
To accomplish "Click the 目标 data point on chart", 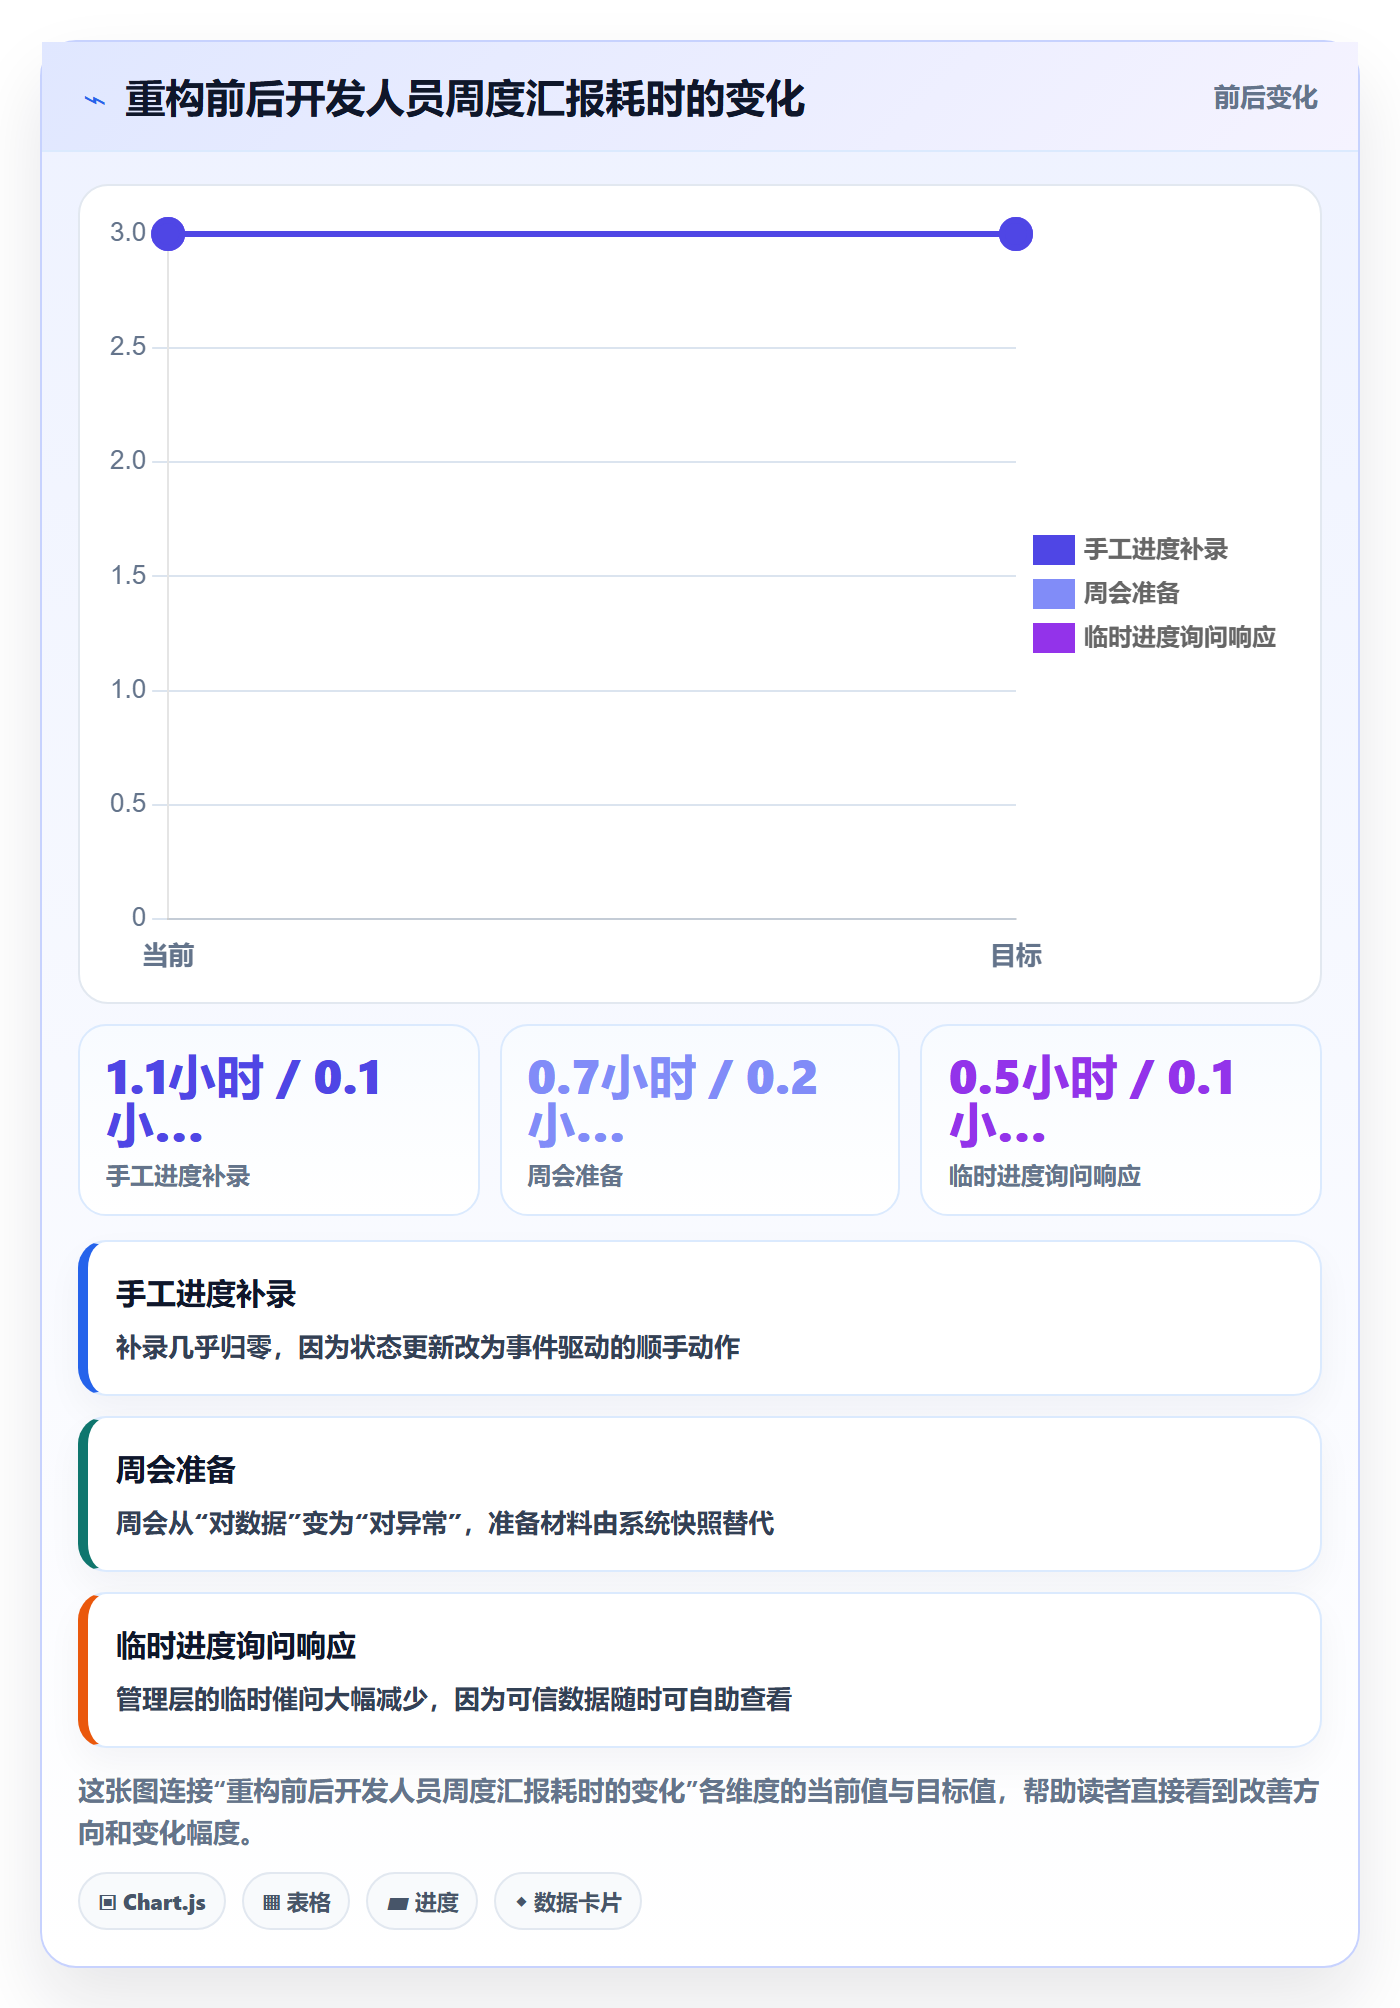I will (x=1016, y=234).
